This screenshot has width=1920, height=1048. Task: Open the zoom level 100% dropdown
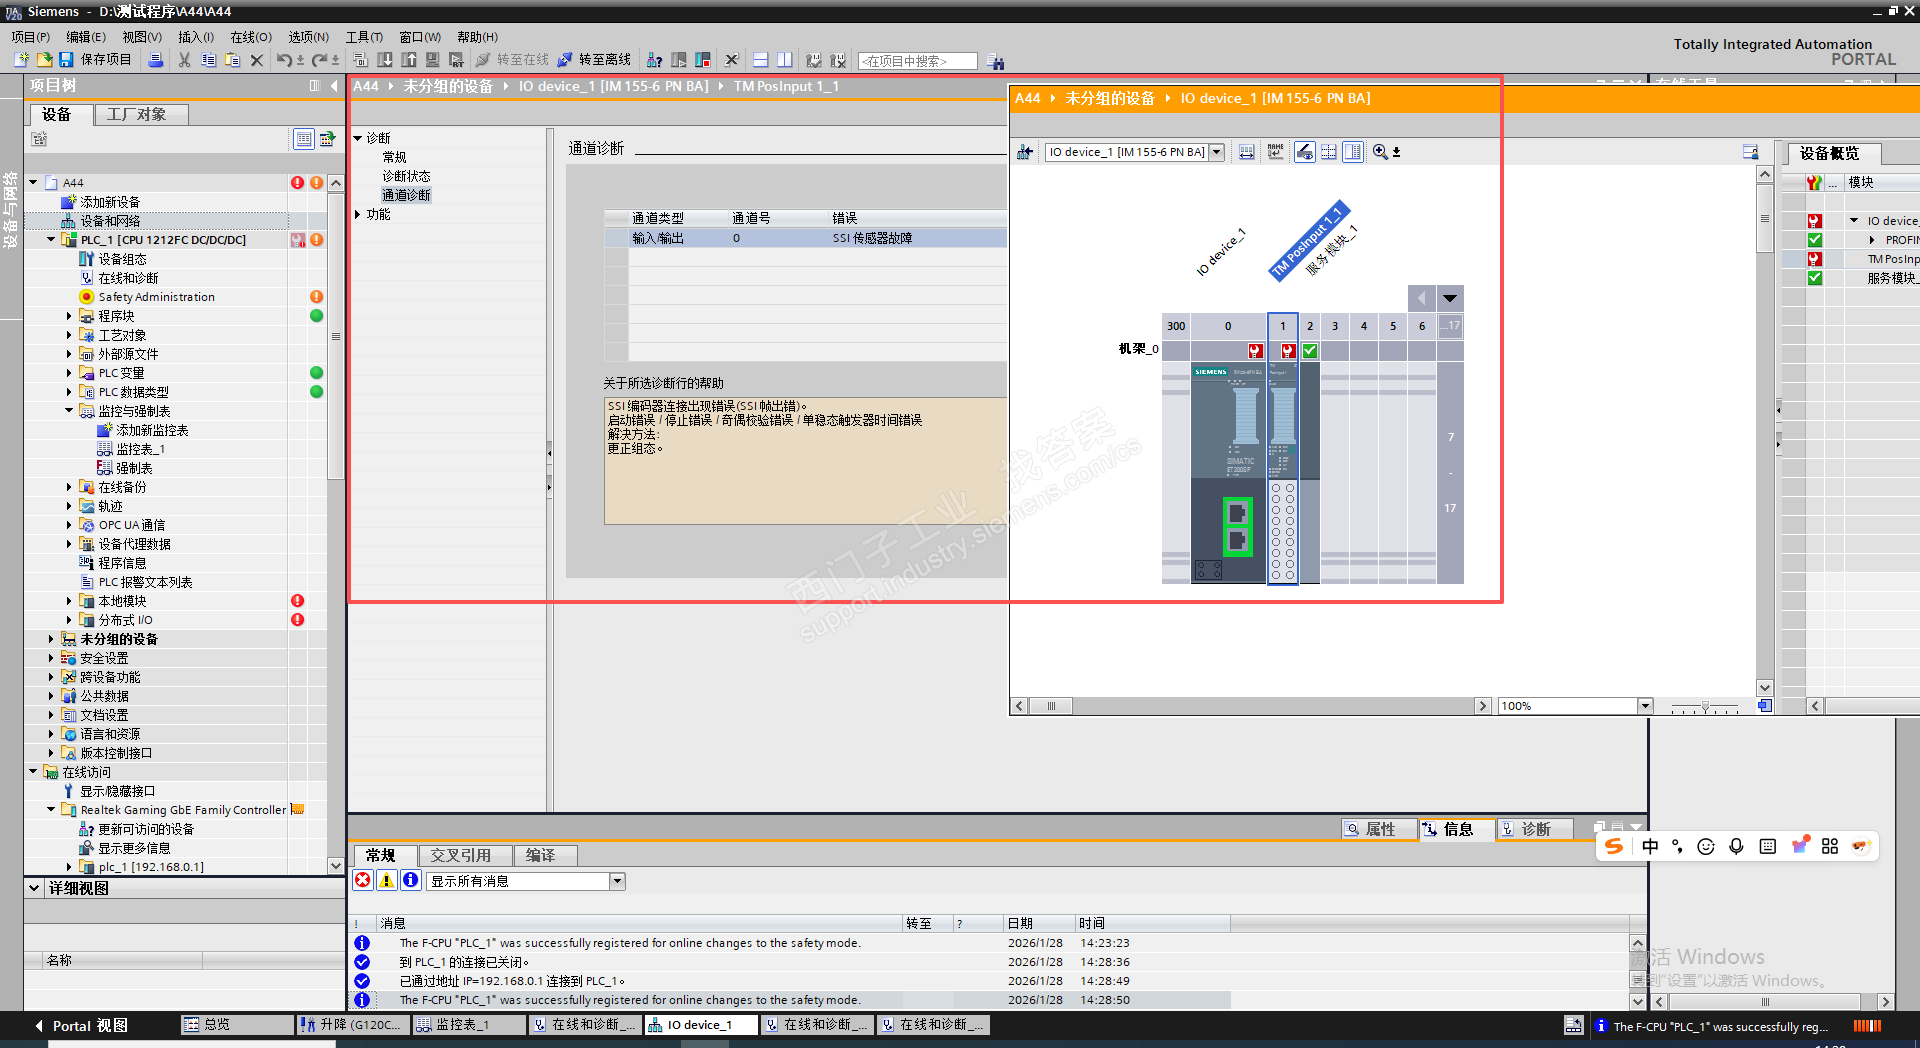coord(1645,706)
